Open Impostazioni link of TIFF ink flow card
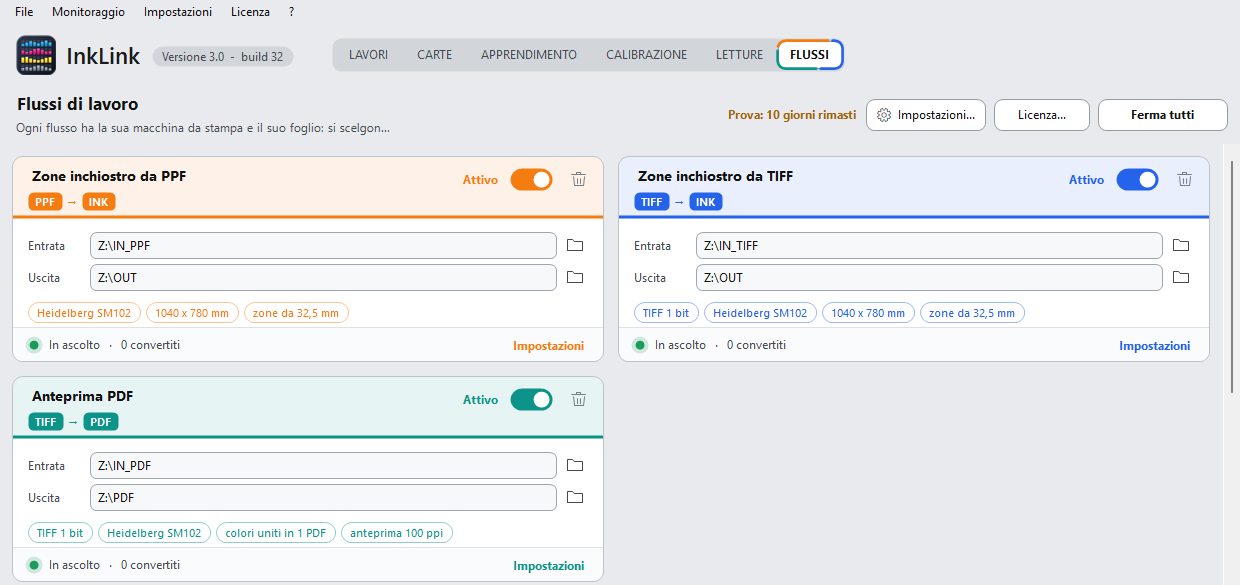The image size is (1240, 585). point(1155,346)
